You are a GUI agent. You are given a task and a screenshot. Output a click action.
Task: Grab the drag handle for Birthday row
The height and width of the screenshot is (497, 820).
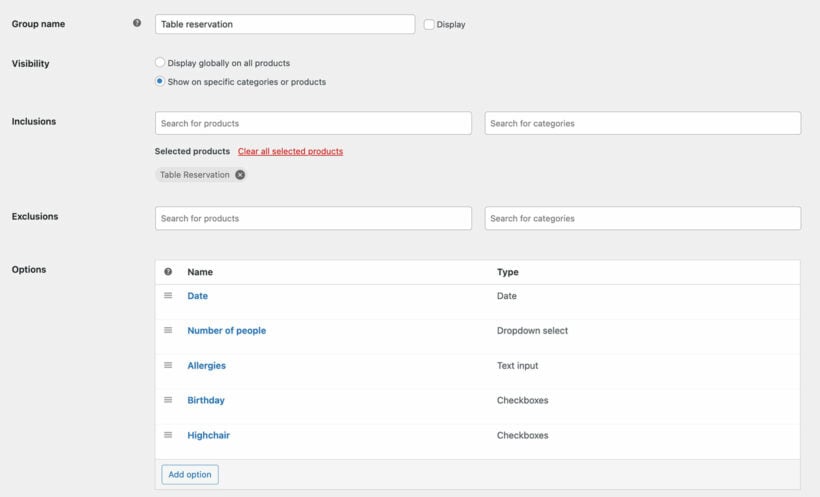[x=168, y=400]
